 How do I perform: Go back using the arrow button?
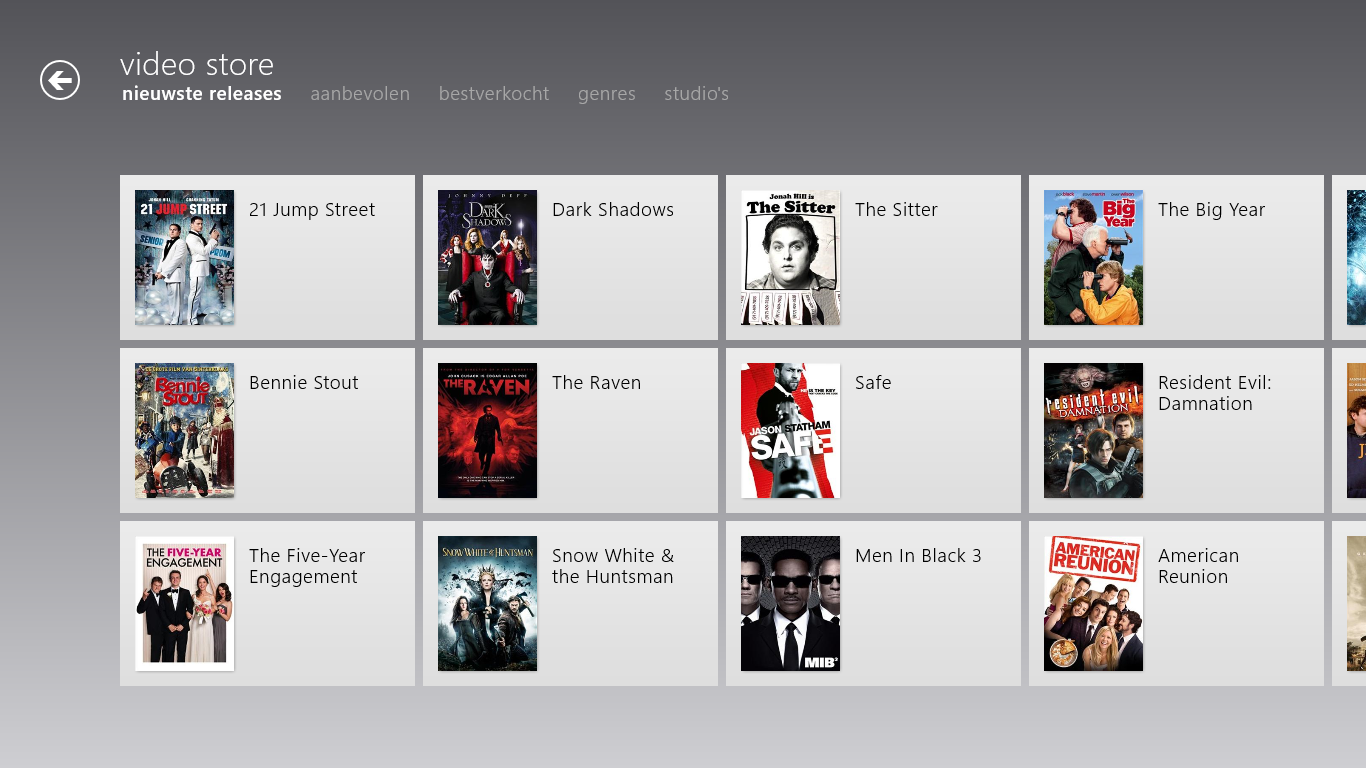click(x=60, y=80)
